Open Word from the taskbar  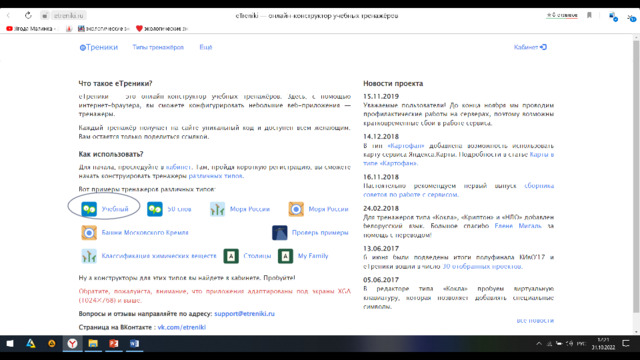pos(134,344)
